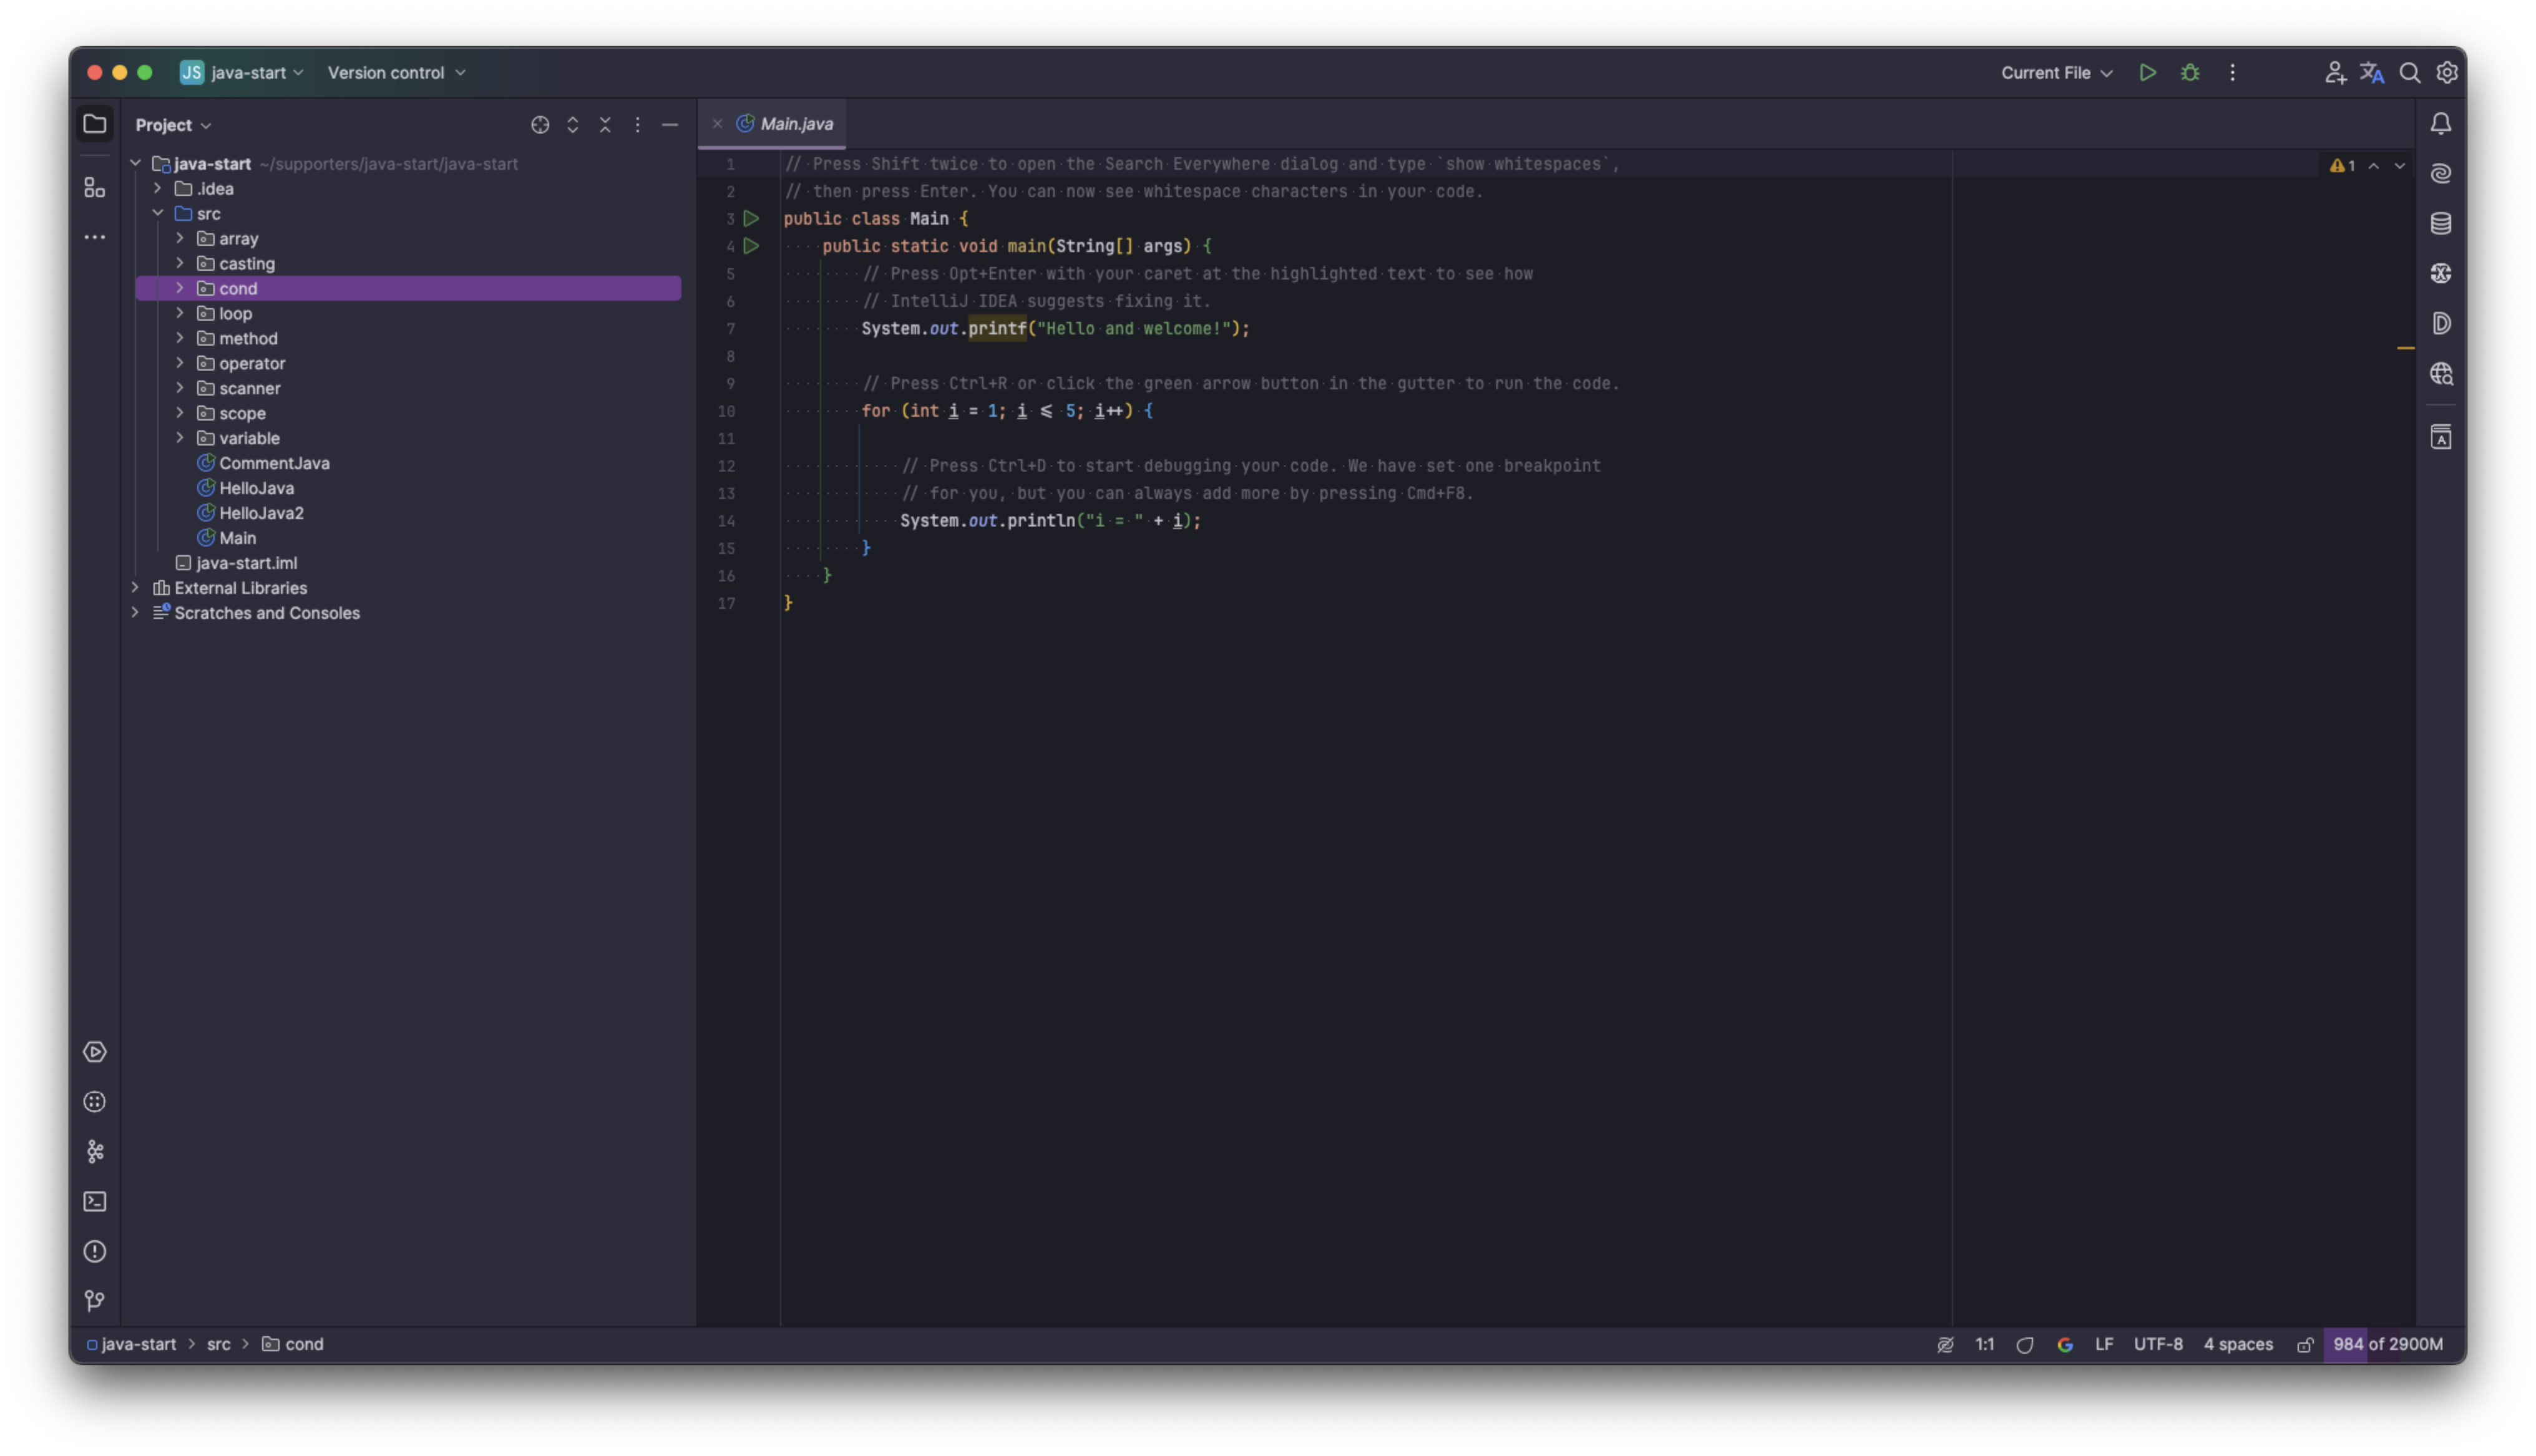Screen dimensions: 2536x1456
Task: Click the warning stripe mark on scrollbar
Action: pos(2405,347)
